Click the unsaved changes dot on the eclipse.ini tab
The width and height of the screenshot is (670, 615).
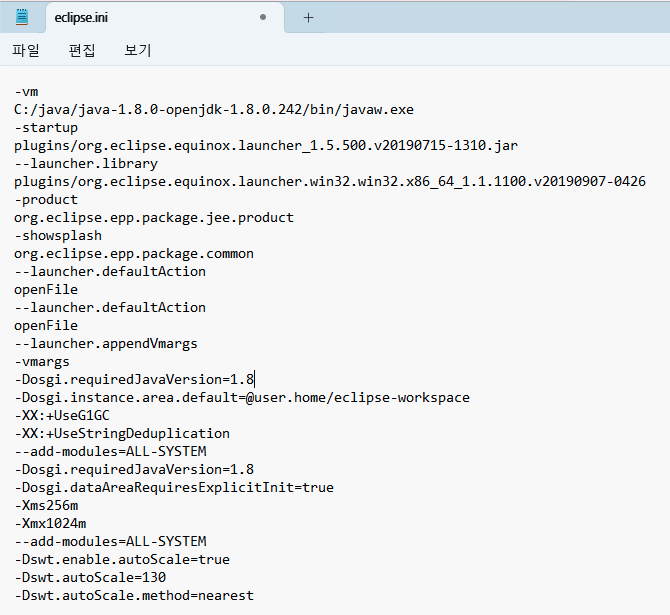pos(263,17)
